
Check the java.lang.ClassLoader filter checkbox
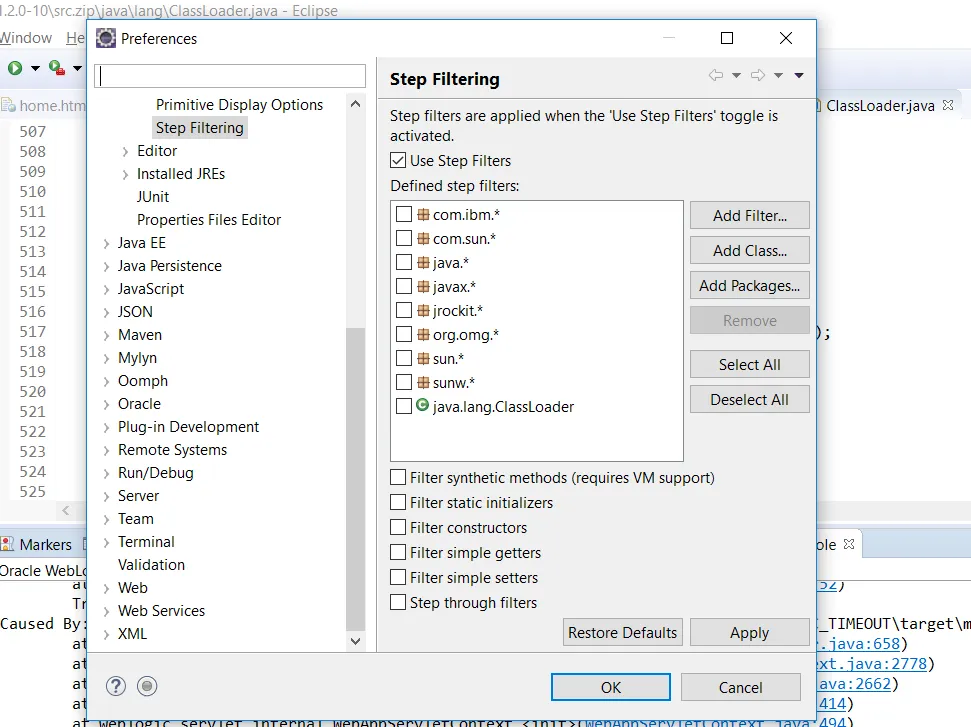[x=404, y=406]
